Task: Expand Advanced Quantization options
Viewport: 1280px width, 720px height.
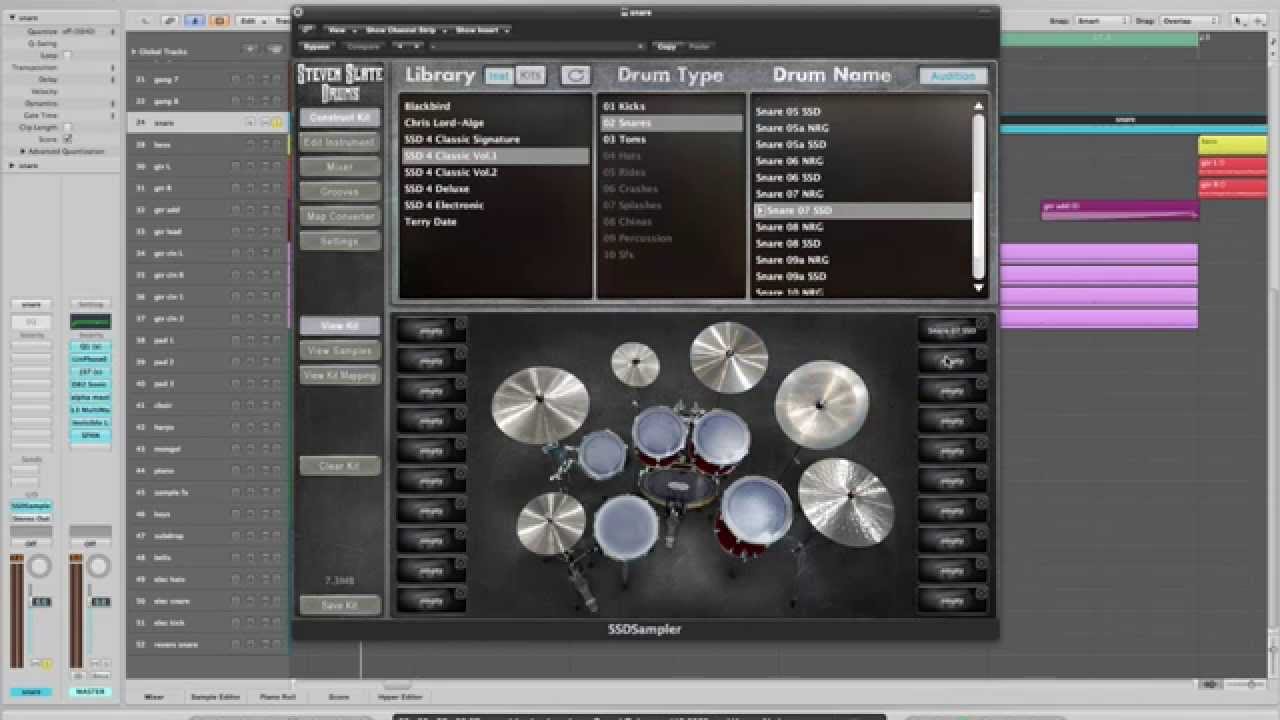Action: [22, 151]
